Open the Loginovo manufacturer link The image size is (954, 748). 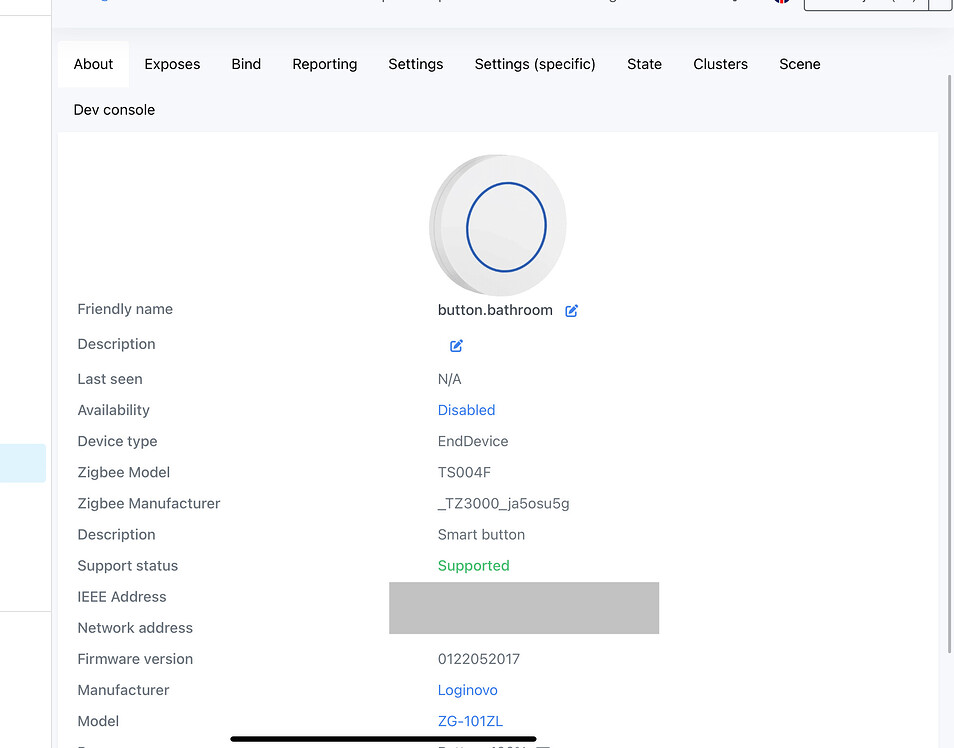pos(467,690)
